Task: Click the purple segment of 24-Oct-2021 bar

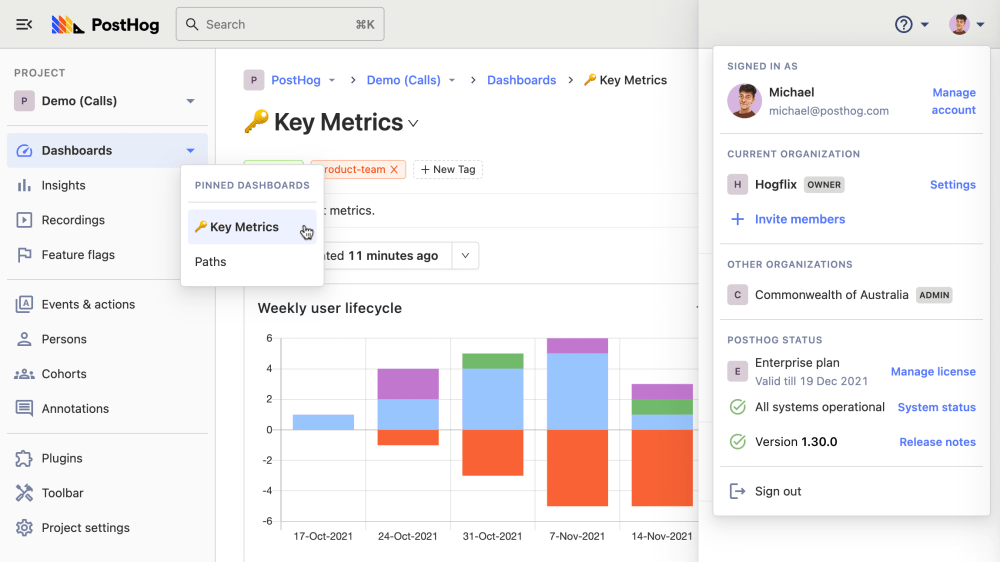Action: tap(408, 384)
